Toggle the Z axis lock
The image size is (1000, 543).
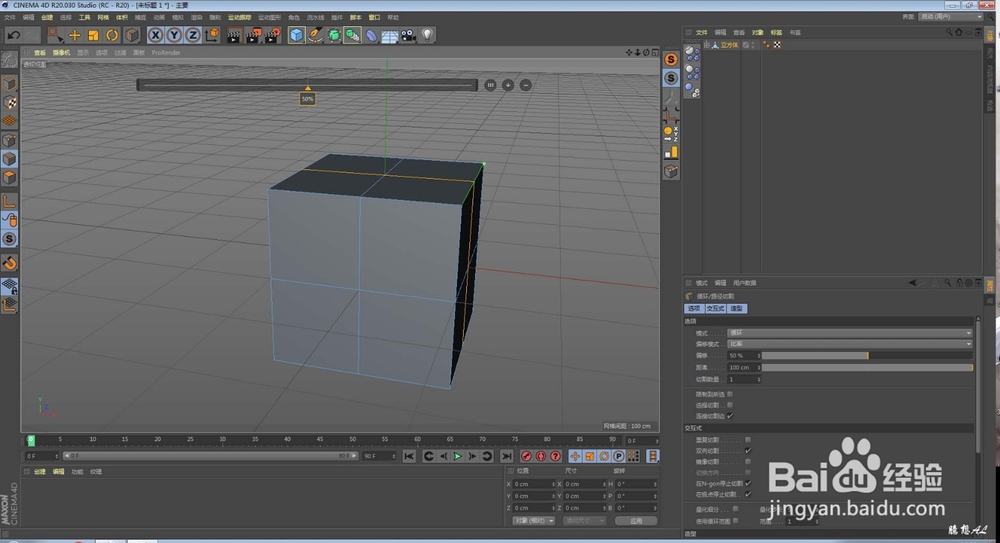[x=192, y=35]
